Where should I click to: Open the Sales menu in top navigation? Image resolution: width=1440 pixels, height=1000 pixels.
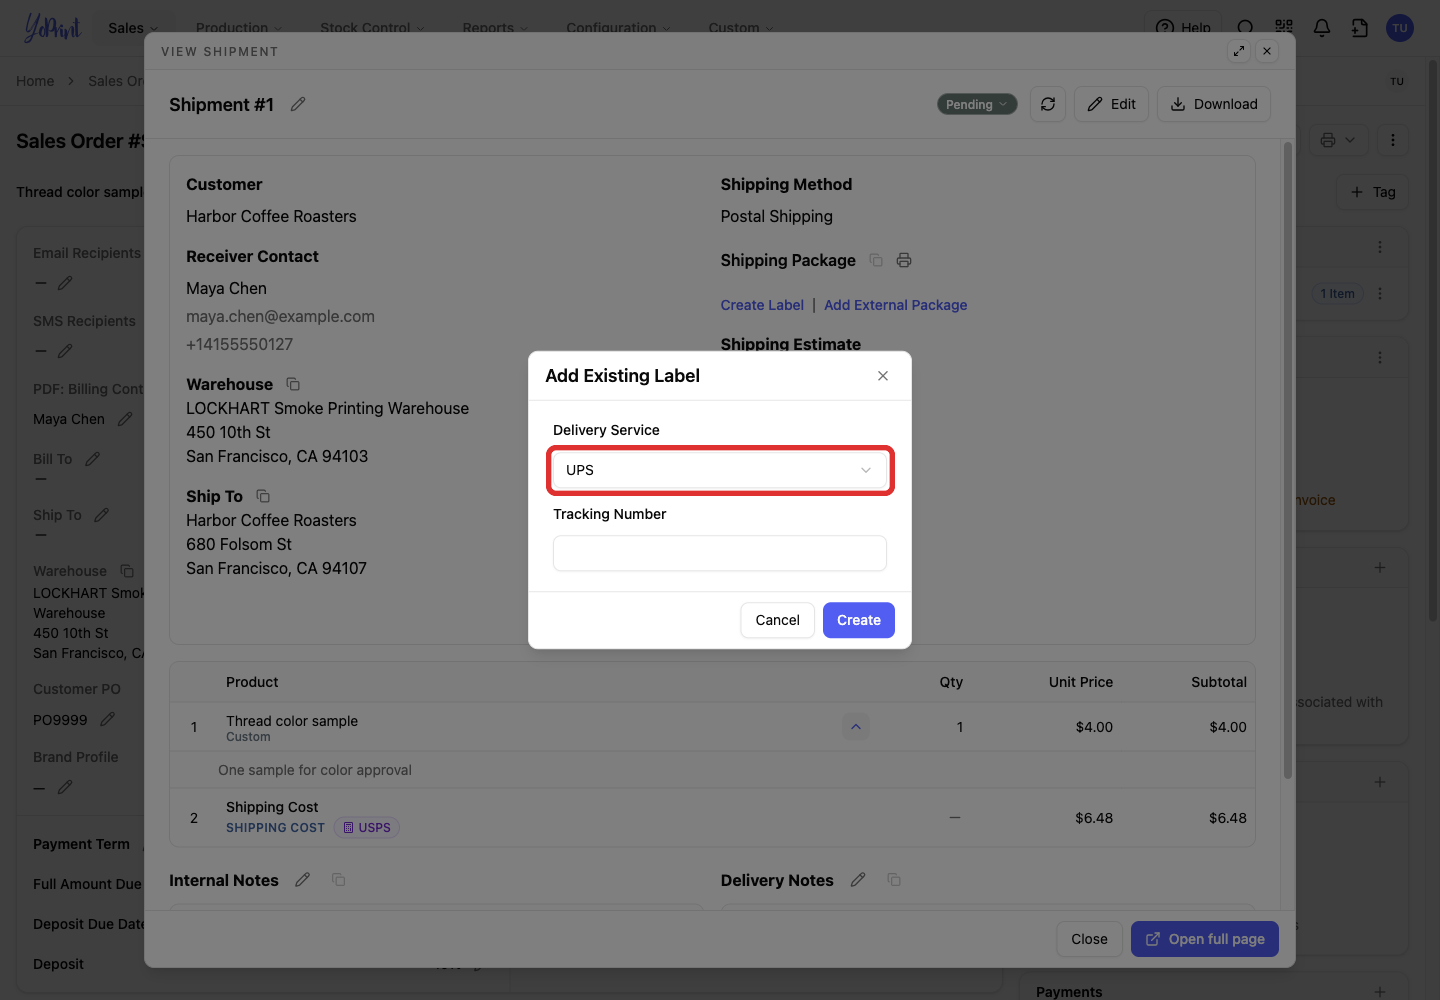[134, 28]
